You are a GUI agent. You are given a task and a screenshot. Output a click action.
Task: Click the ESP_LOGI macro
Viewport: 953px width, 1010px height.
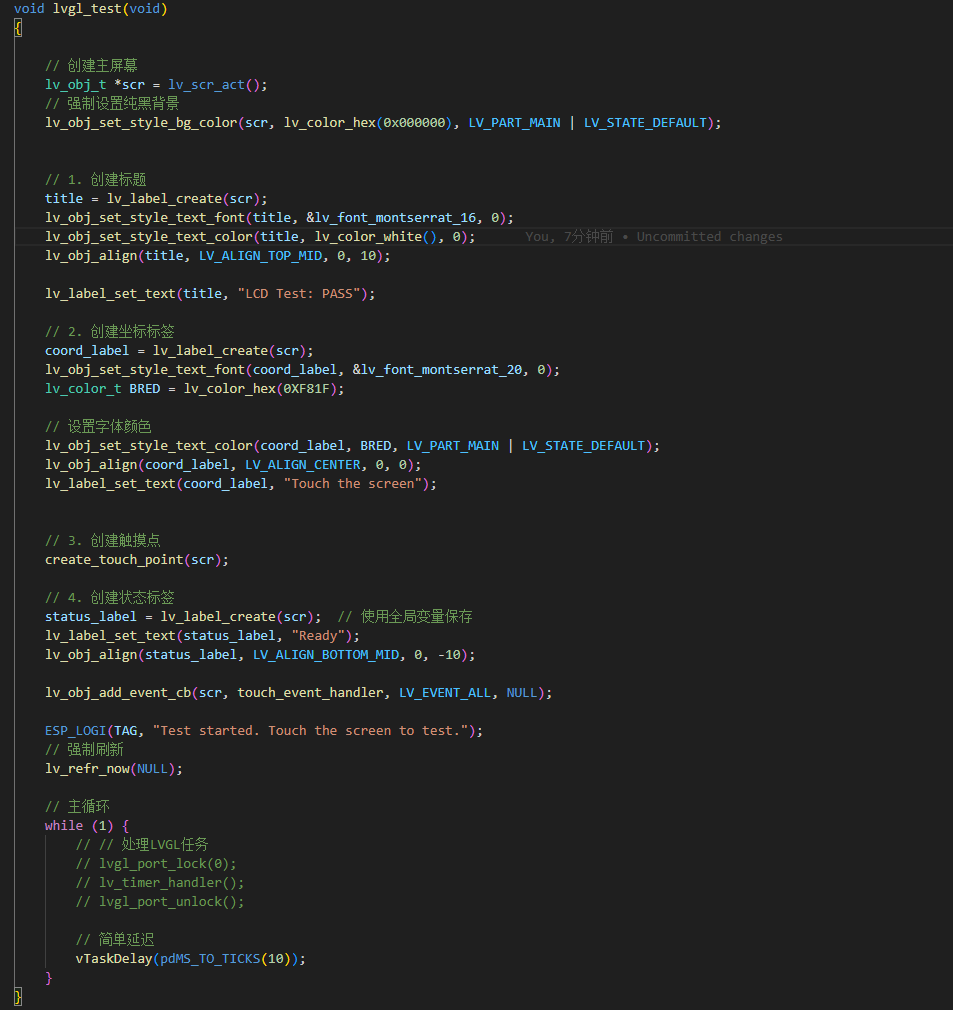(75, 731)
